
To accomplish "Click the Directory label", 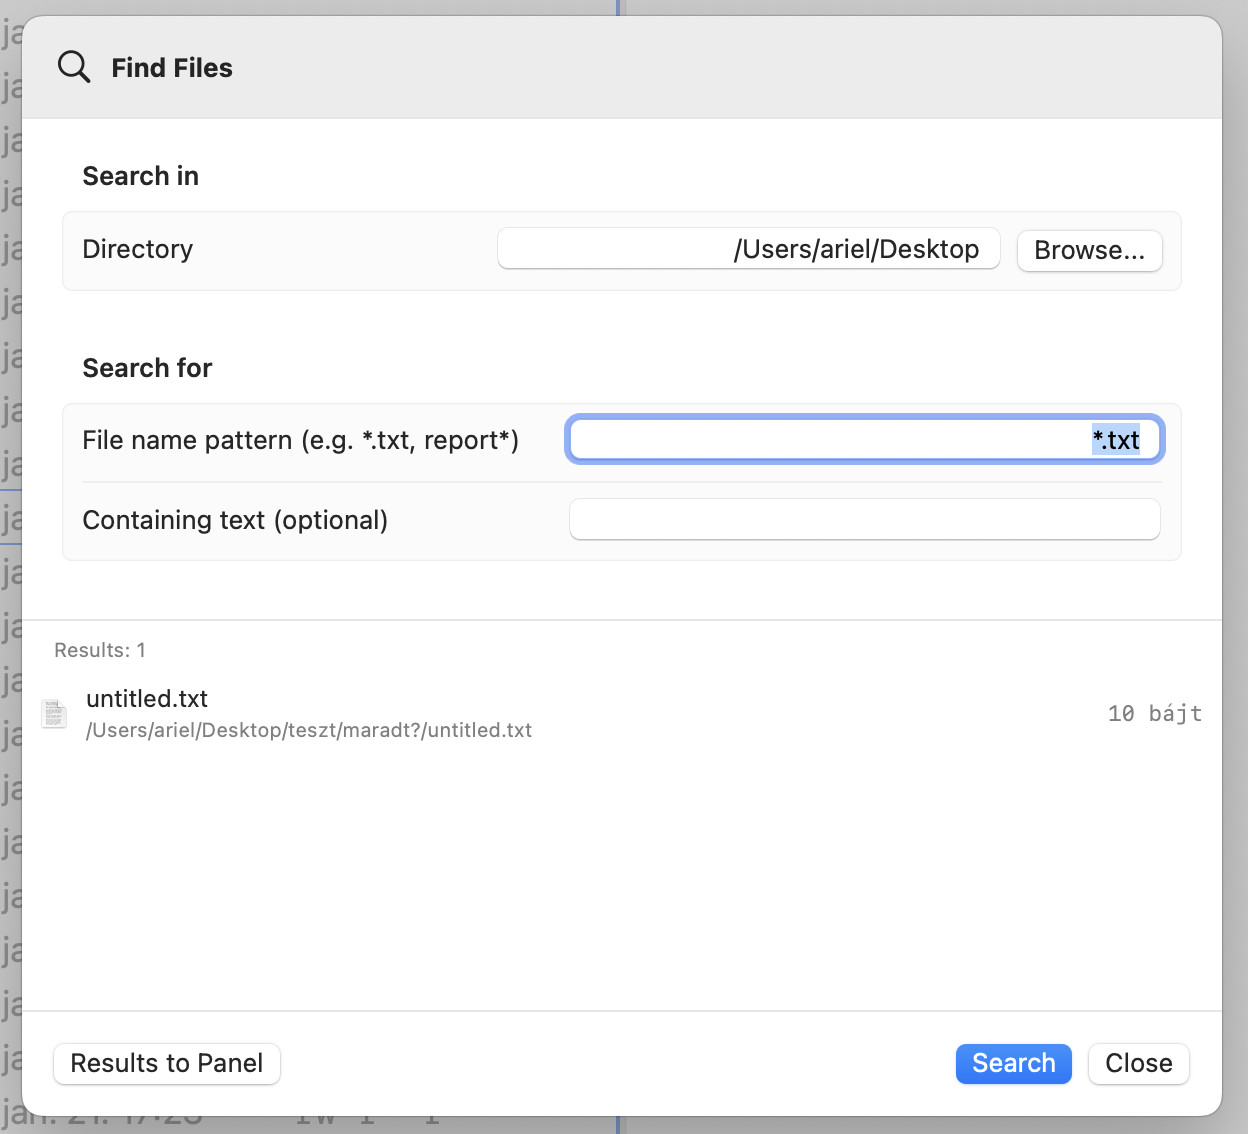I will [138, 249].
